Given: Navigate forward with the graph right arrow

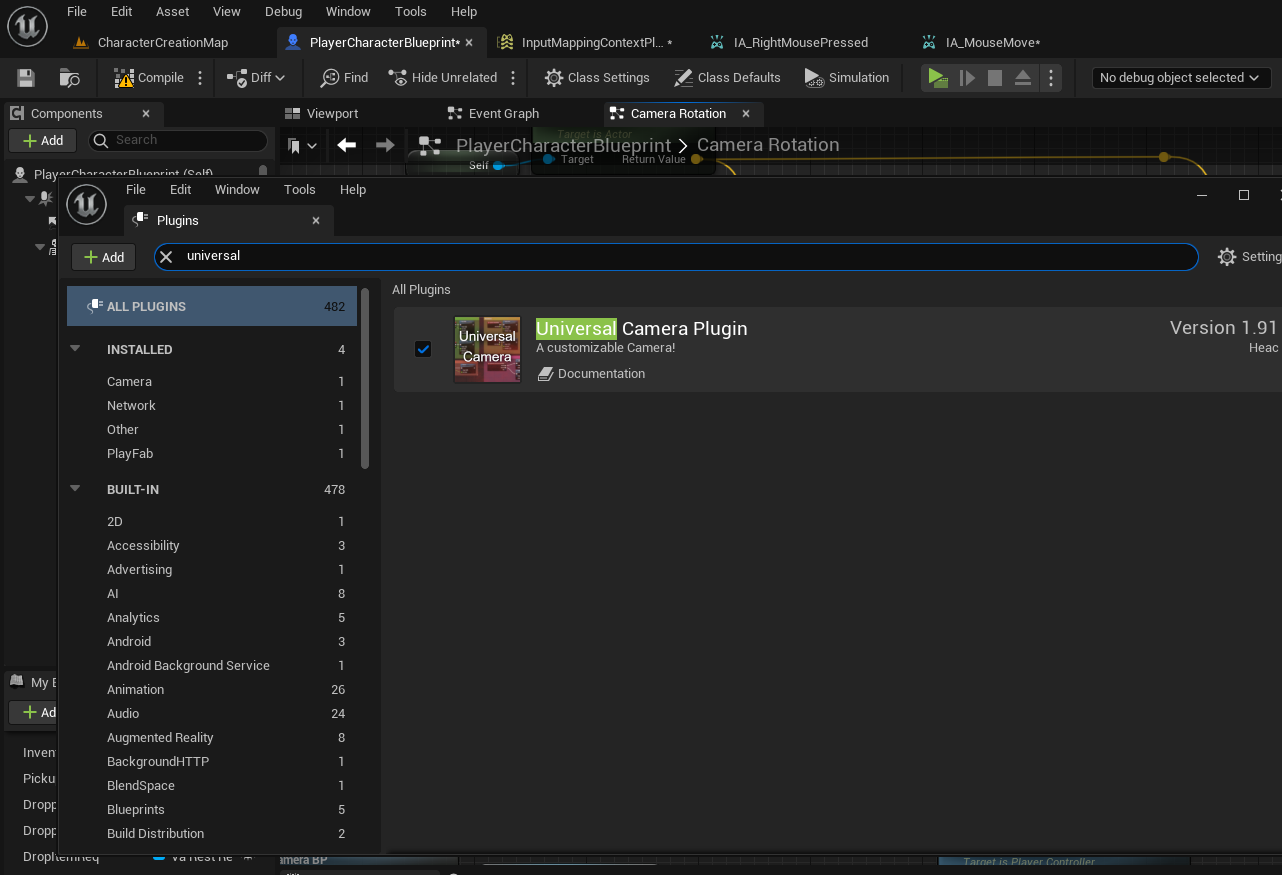Looking at the screenshot, I should coord(385,145).
